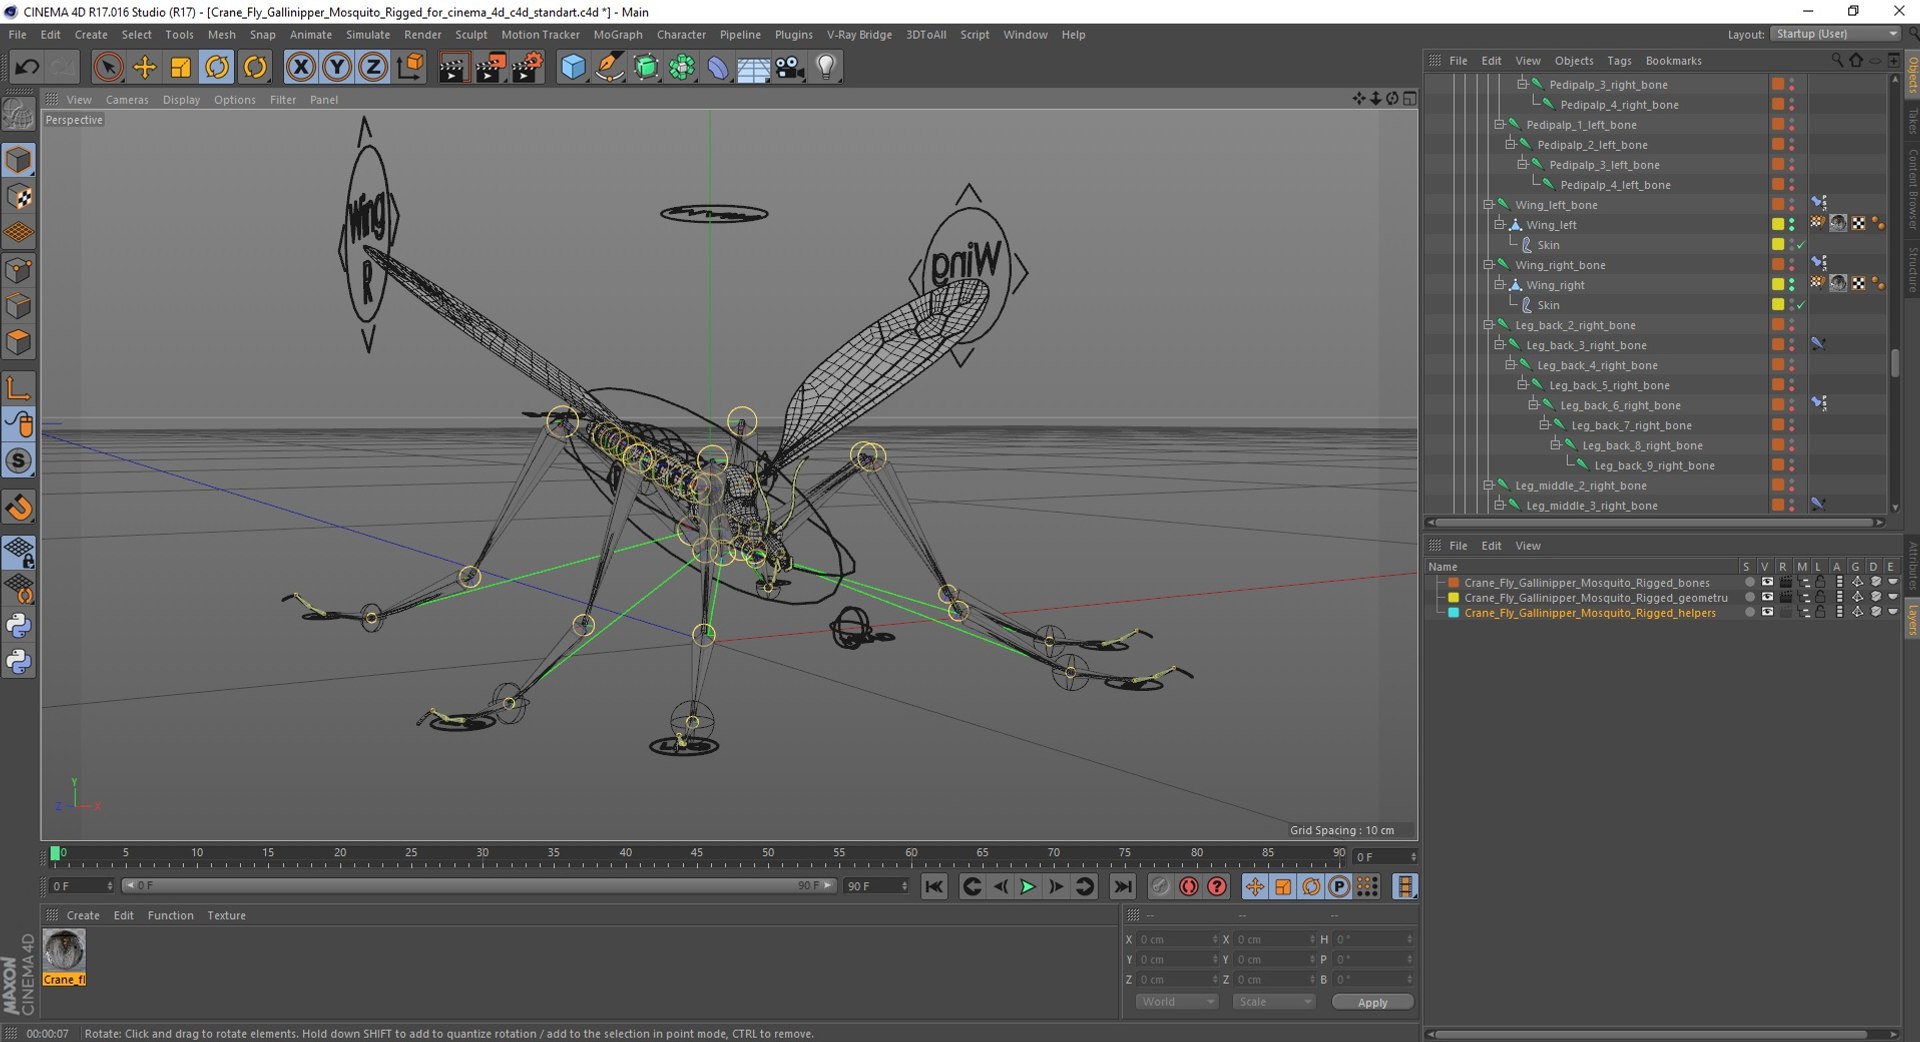Open the MoGraph menu

click(617, 34)
